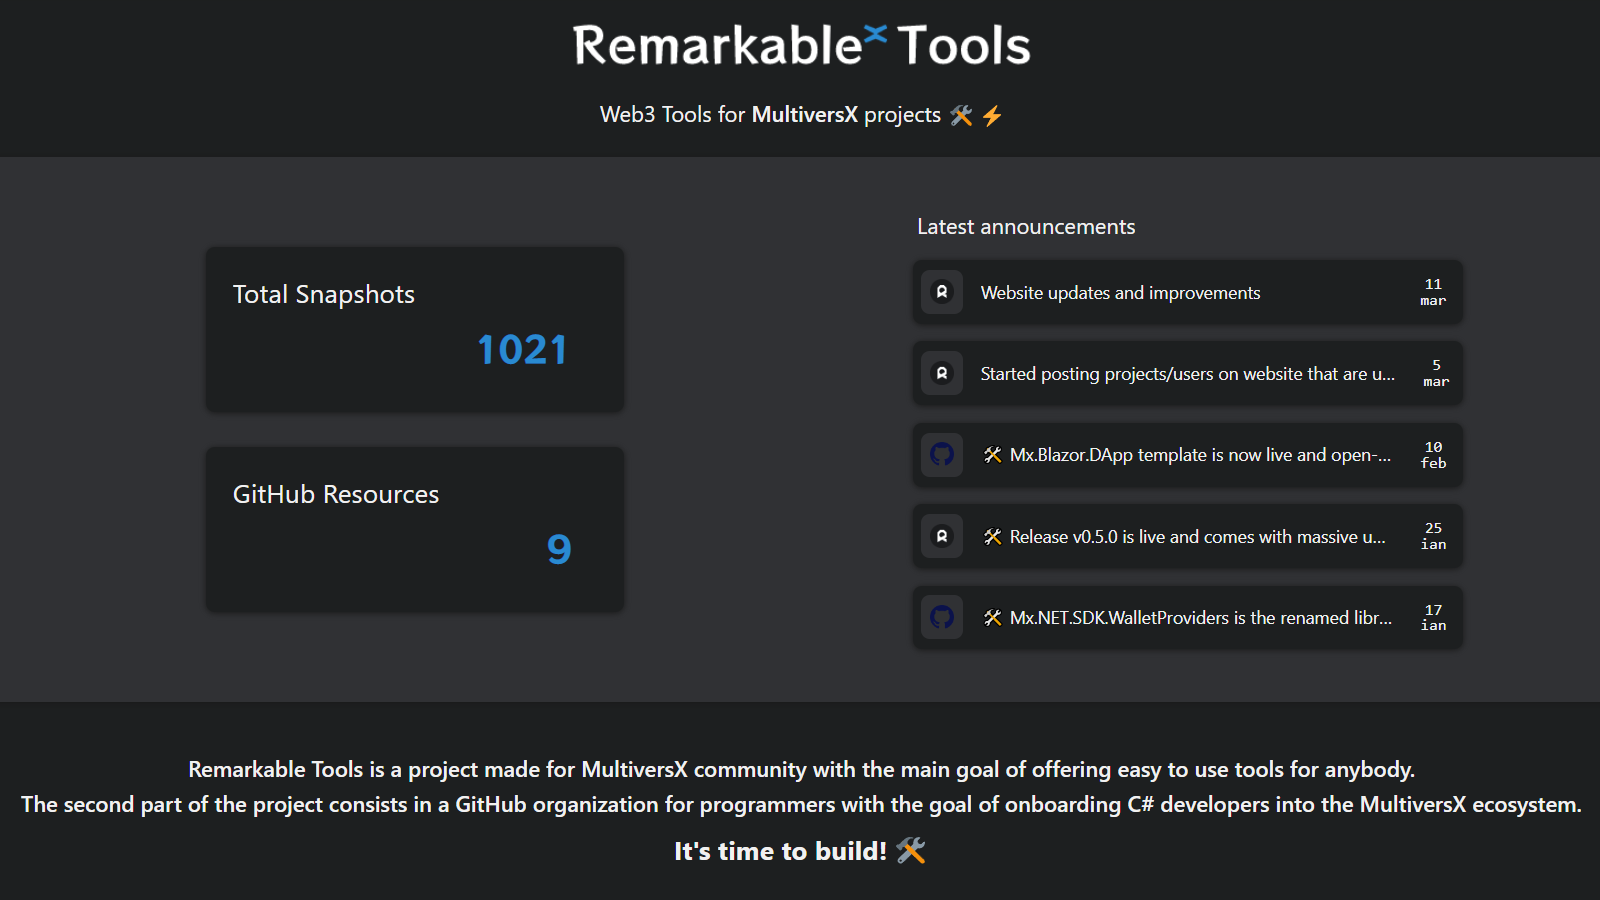Click the GitHub Resources card
Screen dimensions: 1600x900
click(414, 529)
